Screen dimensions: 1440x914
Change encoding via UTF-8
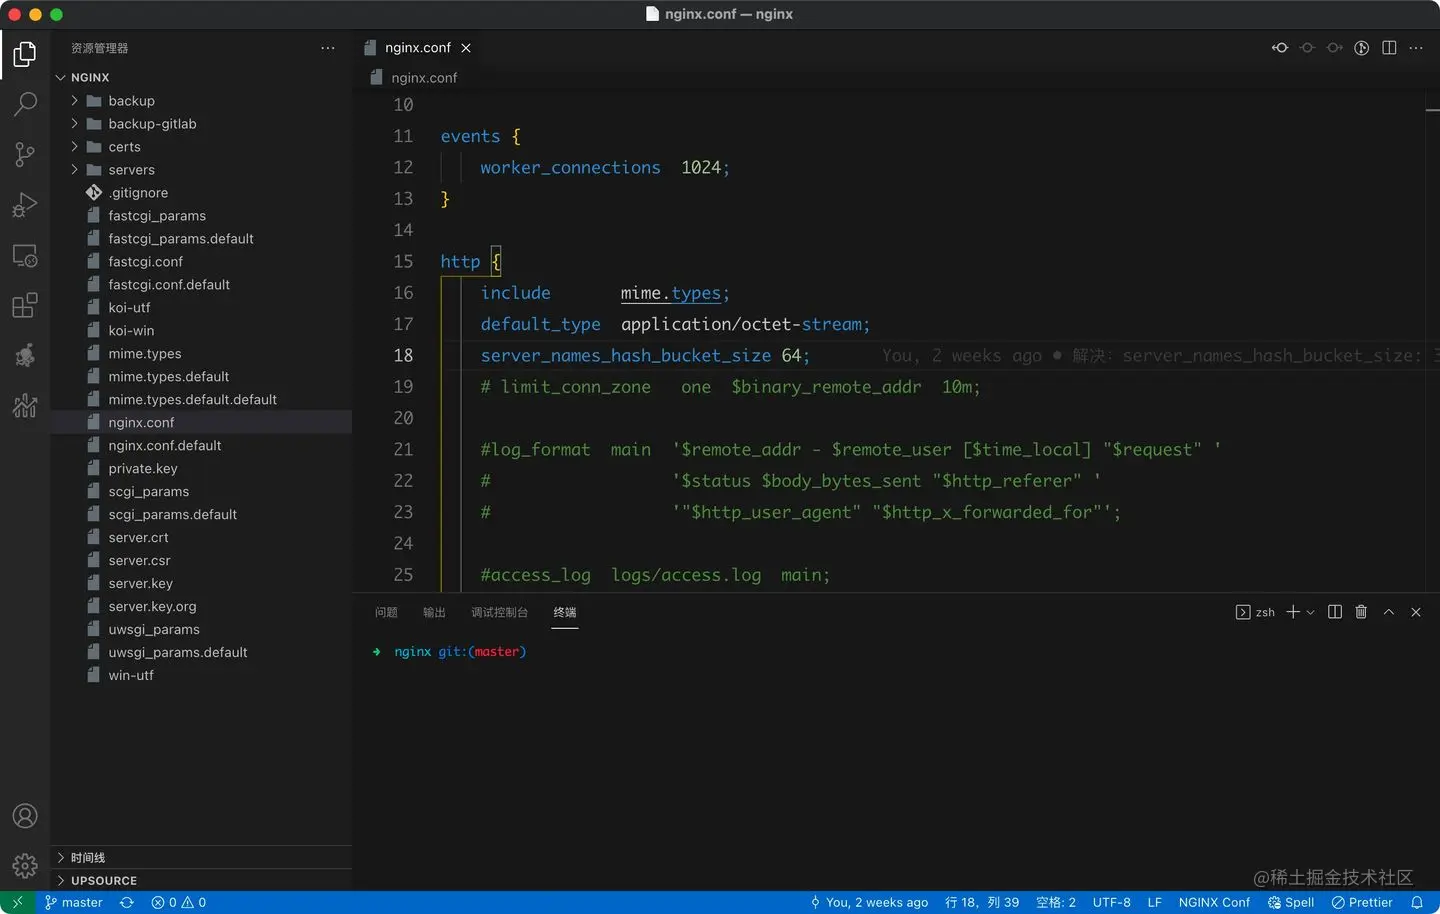[x=1112, y=902]
